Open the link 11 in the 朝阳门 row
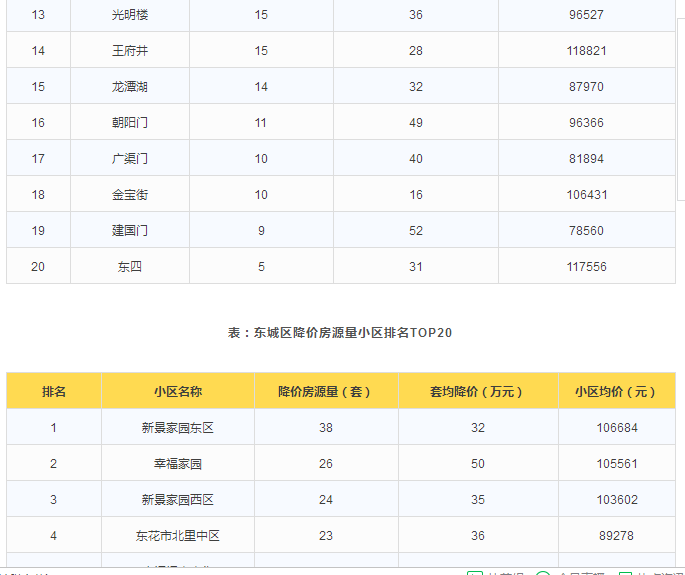 pos(261,123)
